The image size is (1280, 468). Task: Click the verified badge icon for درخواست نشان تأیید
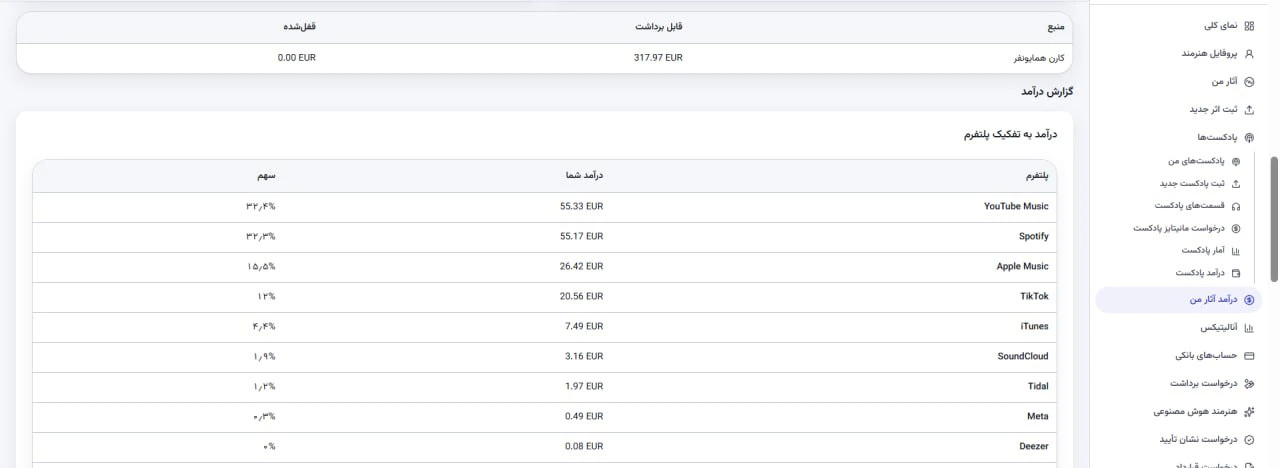tap(1248, 439)
